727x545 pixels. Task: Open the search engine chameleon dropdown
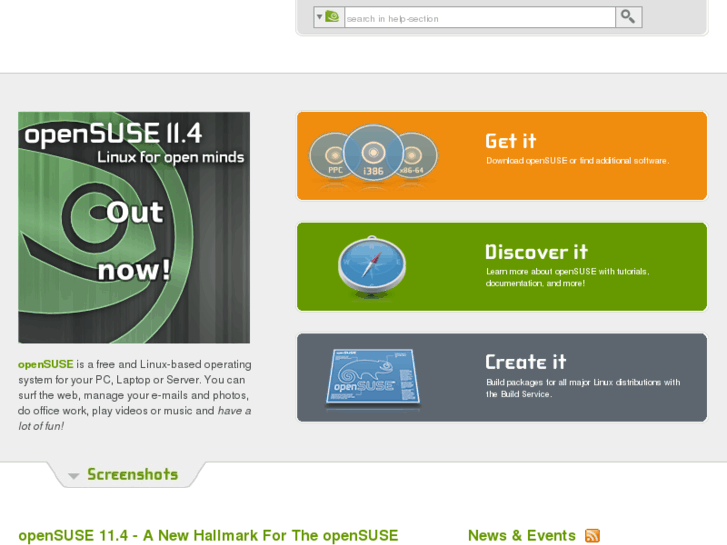click(329, 17)
